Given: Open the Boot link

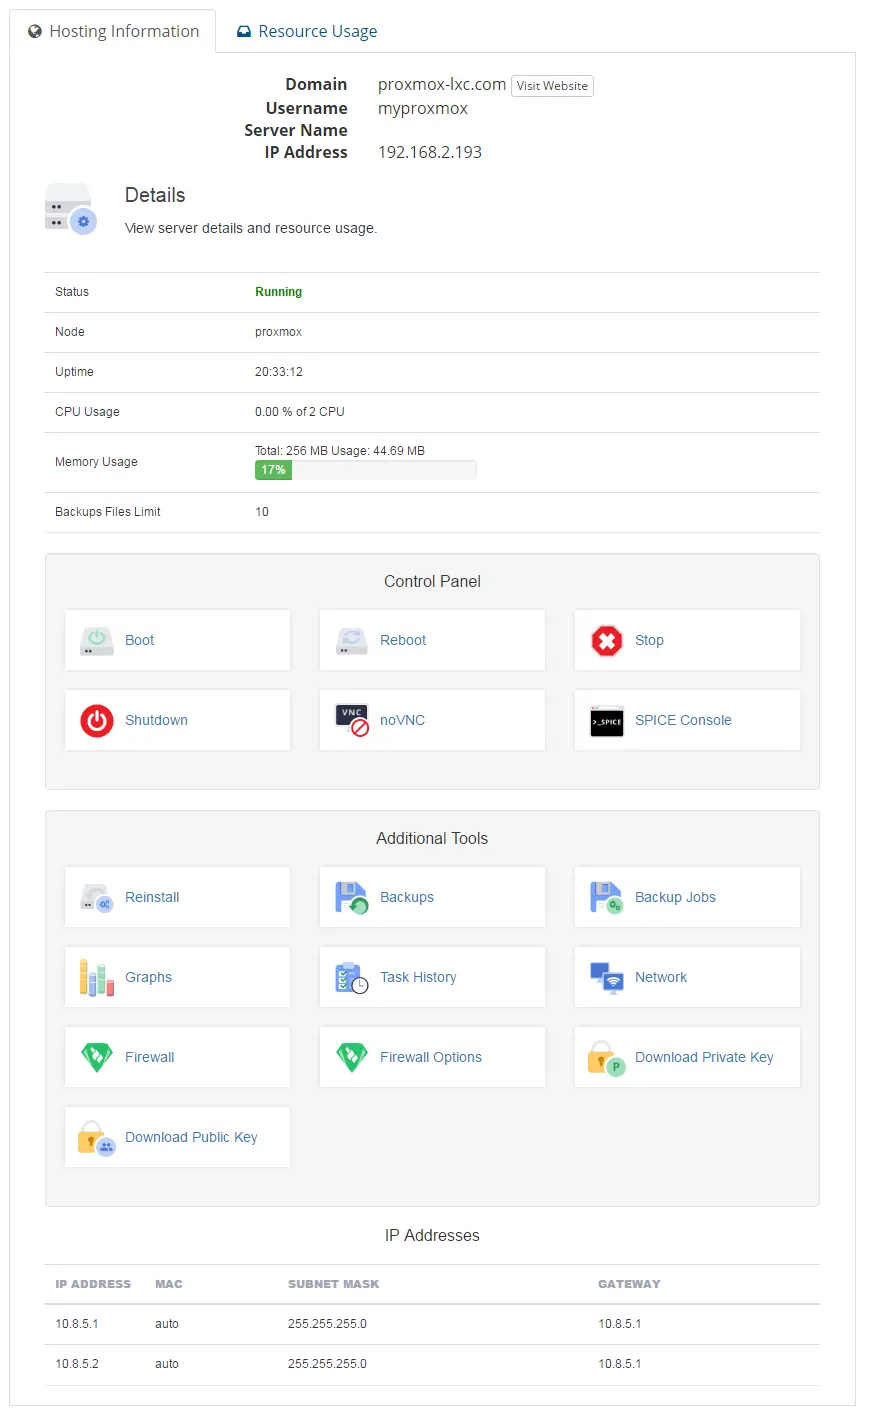Looking at the screenshot, I should 139,640.
